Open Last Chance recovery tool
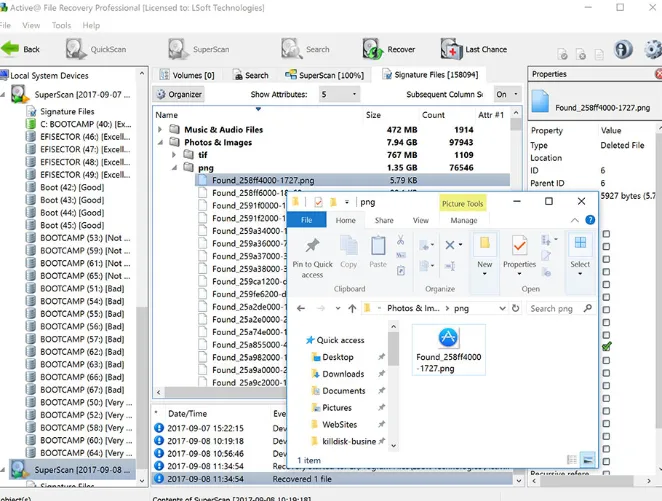The width and height of the screenshot is (662, 501). coord(474,49)
